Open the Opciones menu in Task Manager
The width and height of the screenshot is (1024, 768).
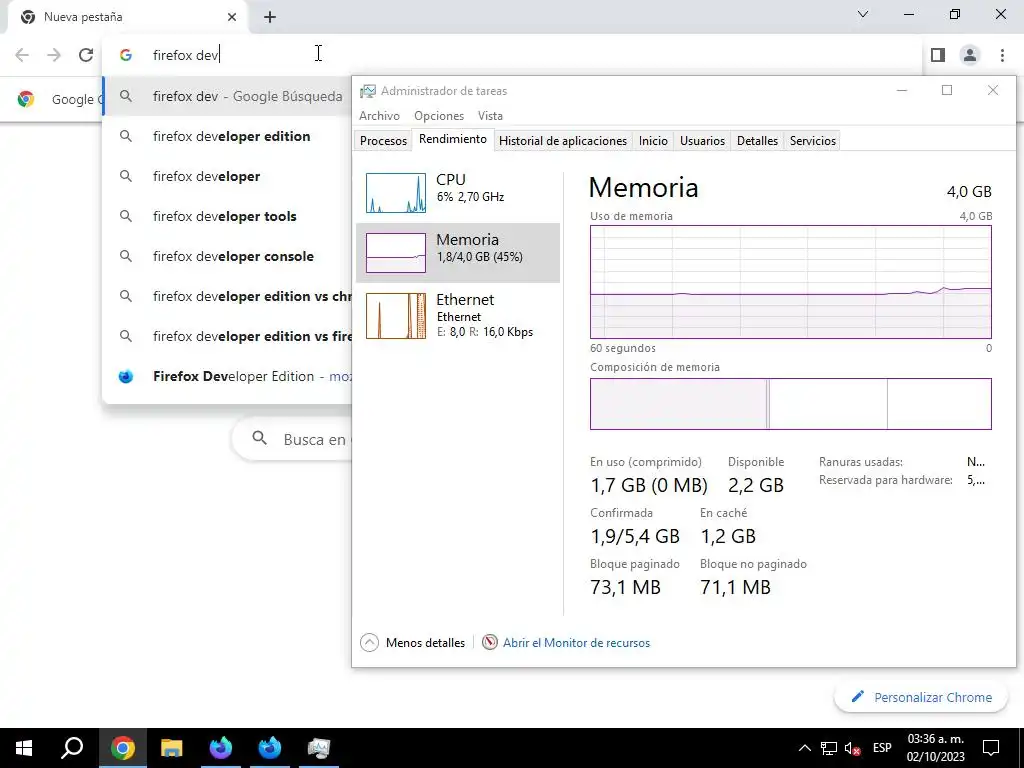click(439, 116)
